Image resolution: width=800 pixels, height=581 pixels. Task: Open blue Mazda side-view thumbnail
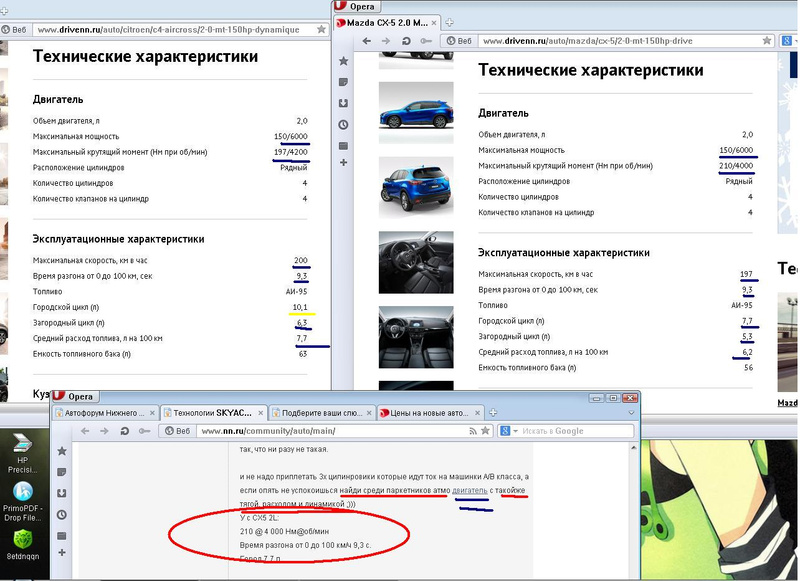tap(416, 112)
